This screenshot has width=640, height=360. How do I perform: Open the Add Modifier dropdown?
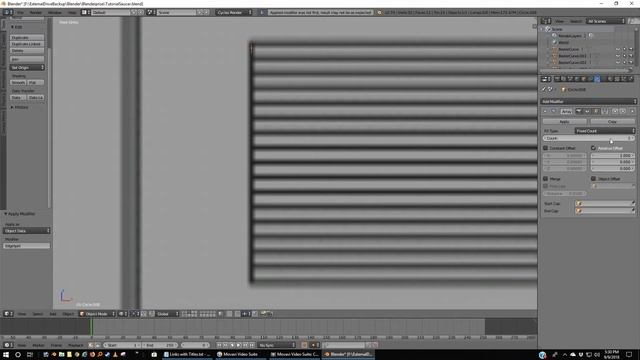pos(588,101)
